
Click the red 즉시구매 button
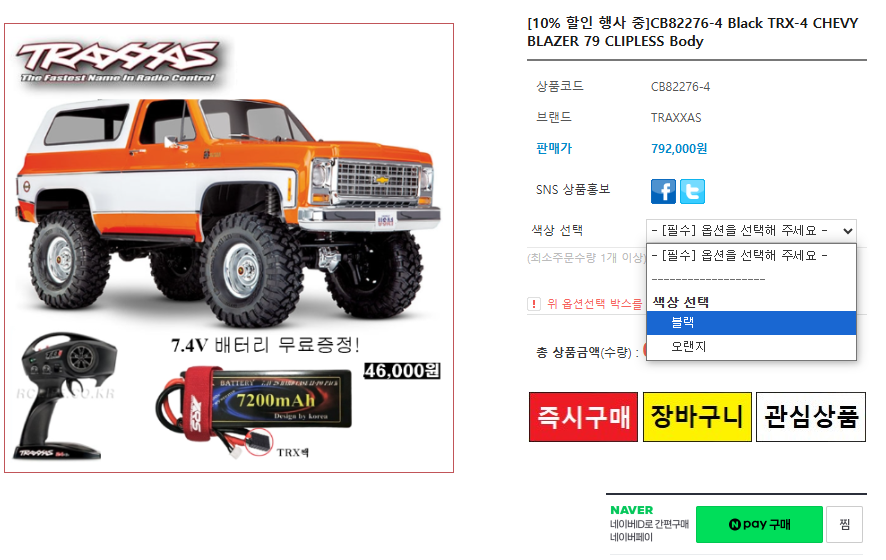pos(583,417)
